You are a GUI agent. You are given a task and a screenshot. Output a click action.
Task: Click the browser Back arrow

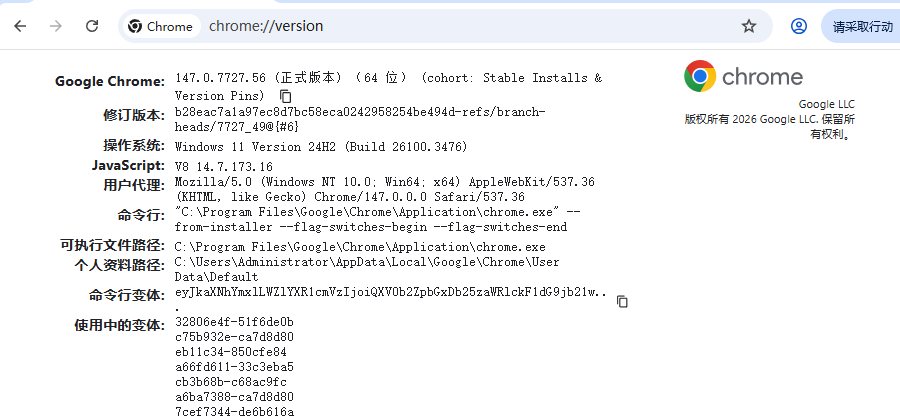(20, 26)
